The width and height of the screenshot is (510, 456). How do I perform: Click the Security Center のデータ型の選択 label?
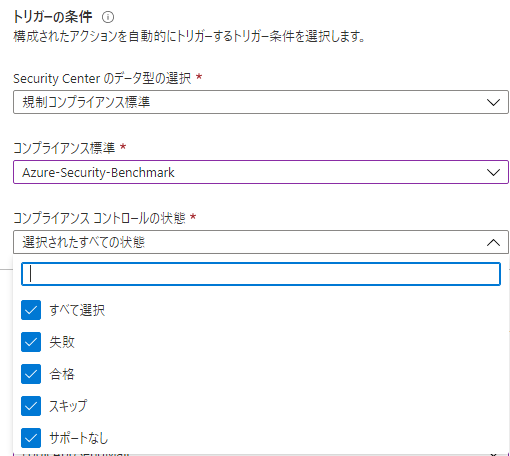tap(102, 79)
